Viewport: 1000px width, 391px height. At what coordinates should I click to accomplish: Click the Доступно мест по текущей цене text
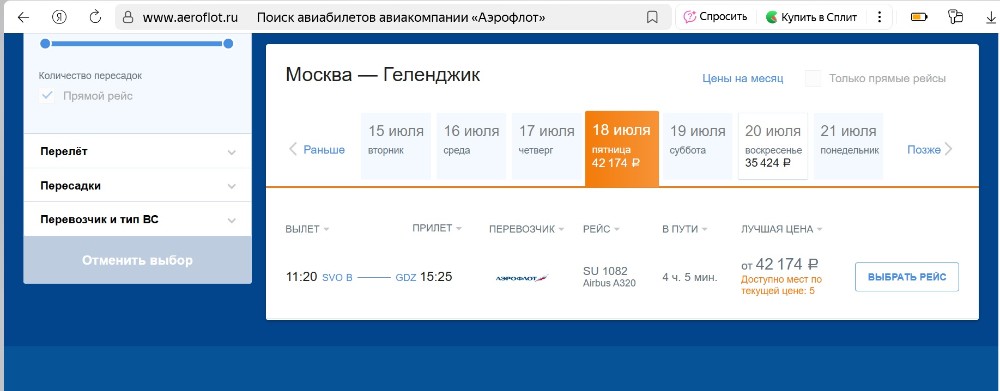click(782, 285)
